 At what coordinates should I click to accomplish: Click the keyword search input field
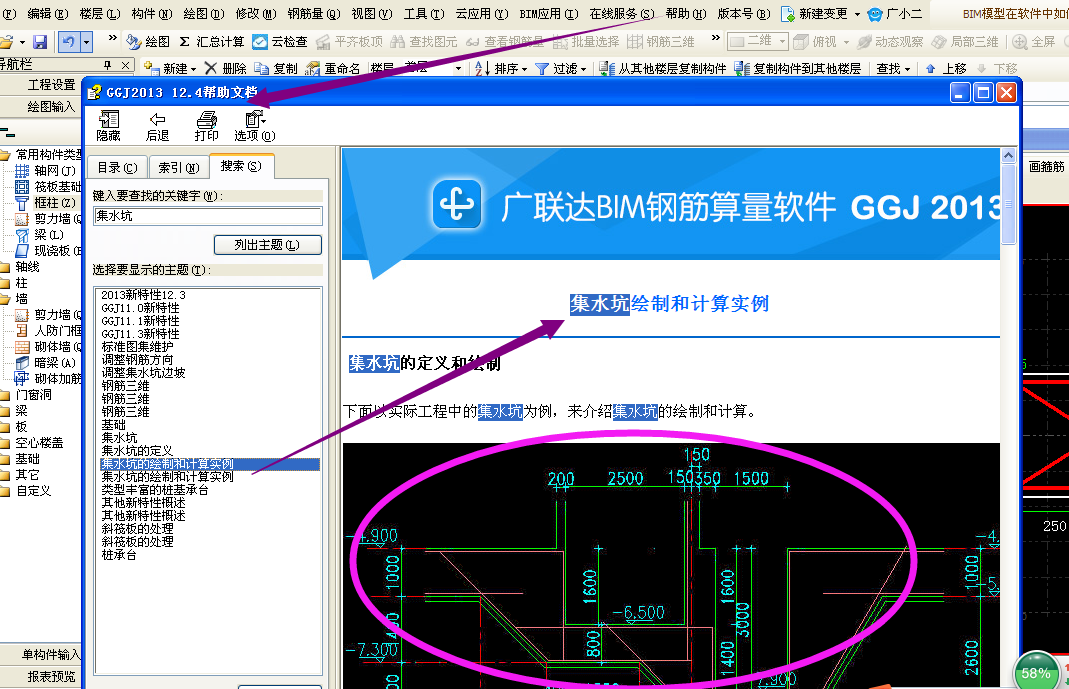click(207, 216)
